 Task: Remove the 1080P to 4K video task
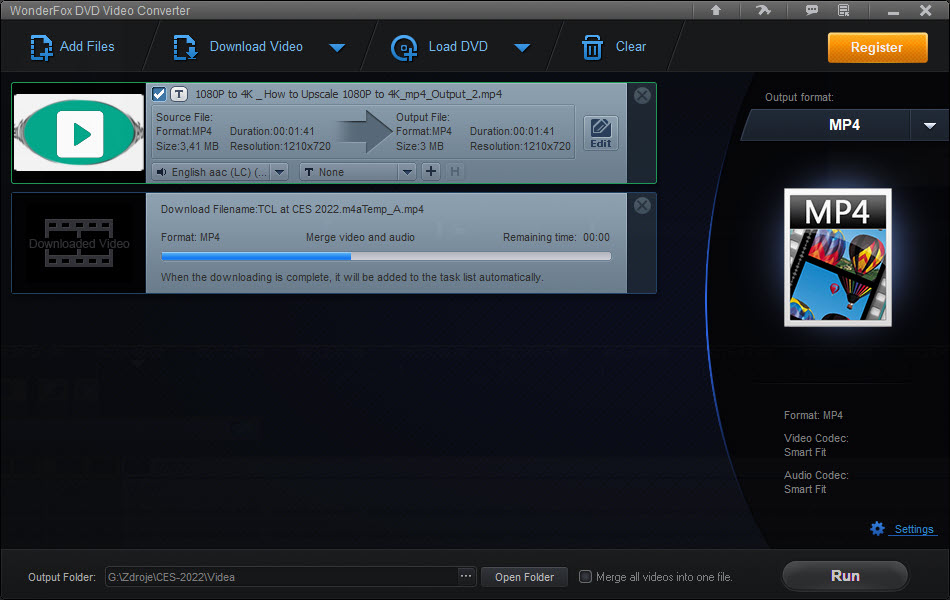click(642, 96)
